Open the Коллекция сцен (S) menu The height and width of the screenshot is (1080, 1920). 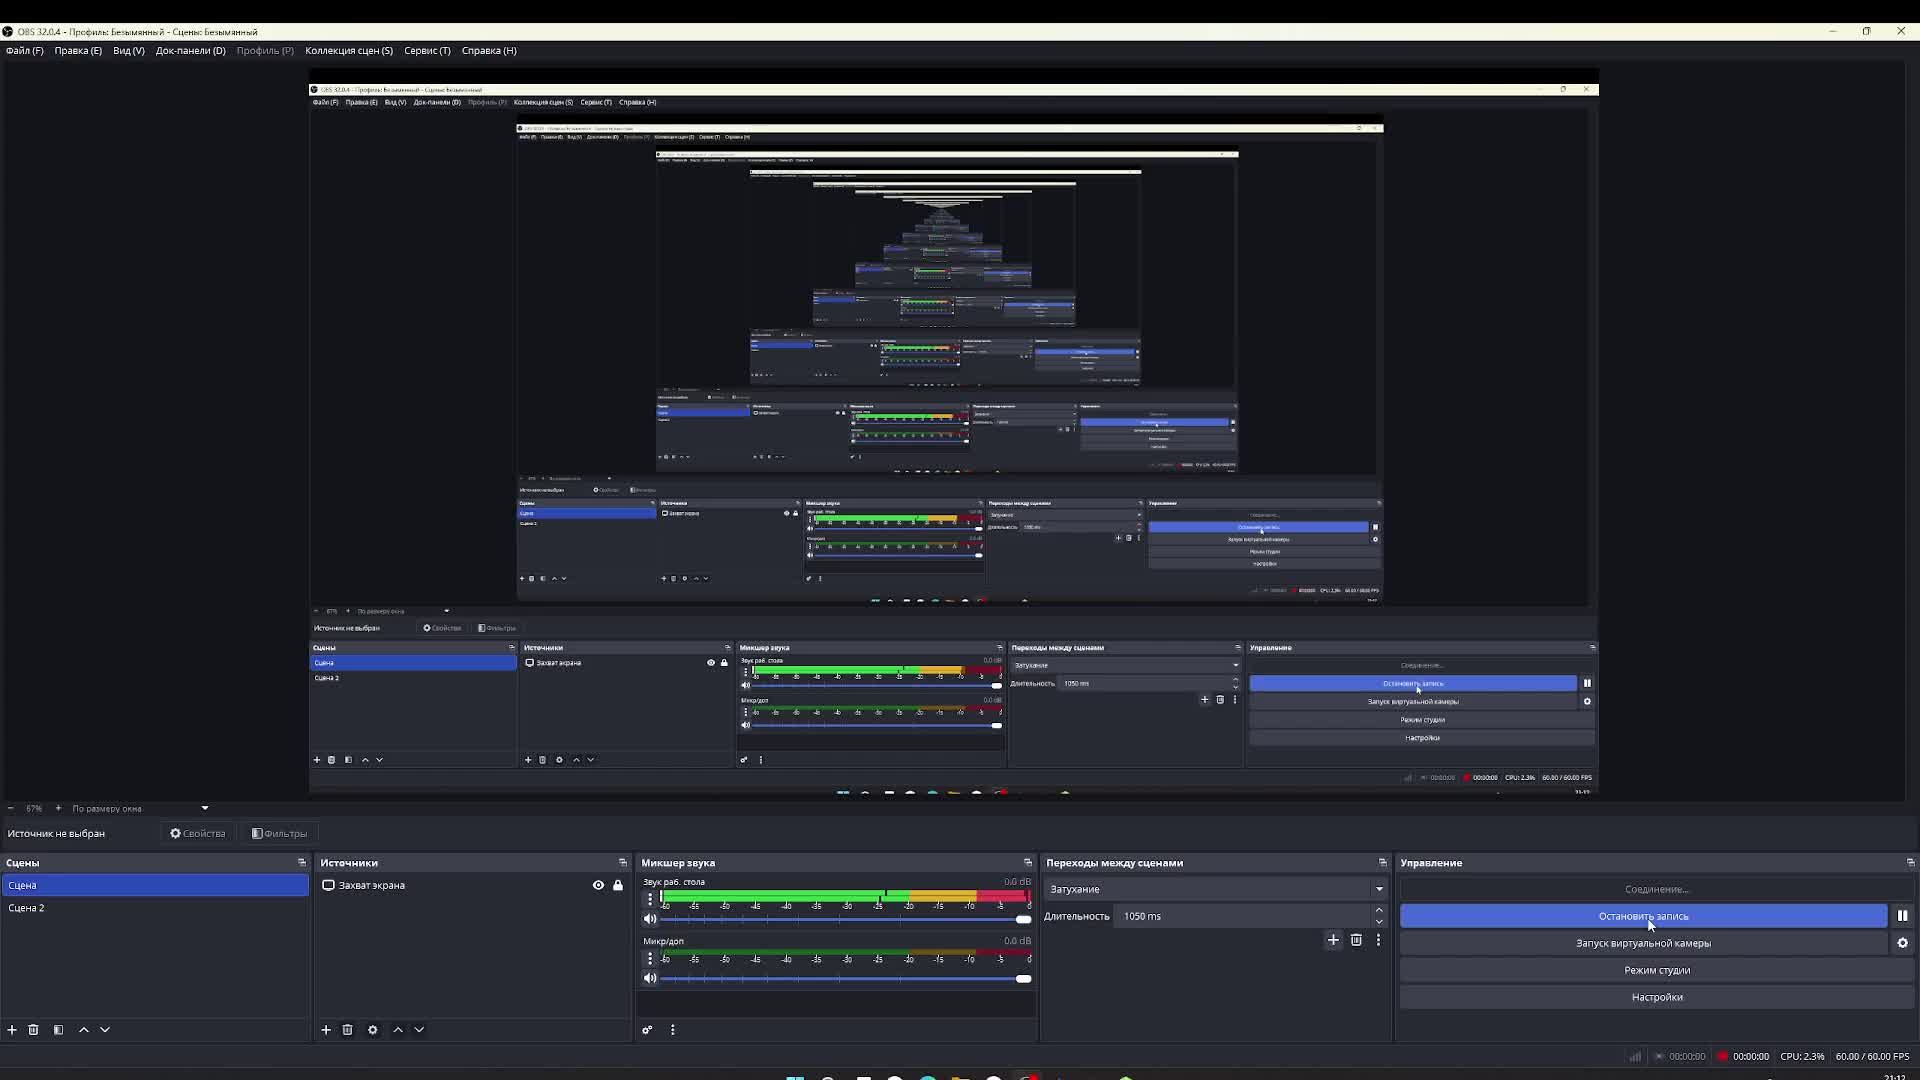(x=348, y=50)
